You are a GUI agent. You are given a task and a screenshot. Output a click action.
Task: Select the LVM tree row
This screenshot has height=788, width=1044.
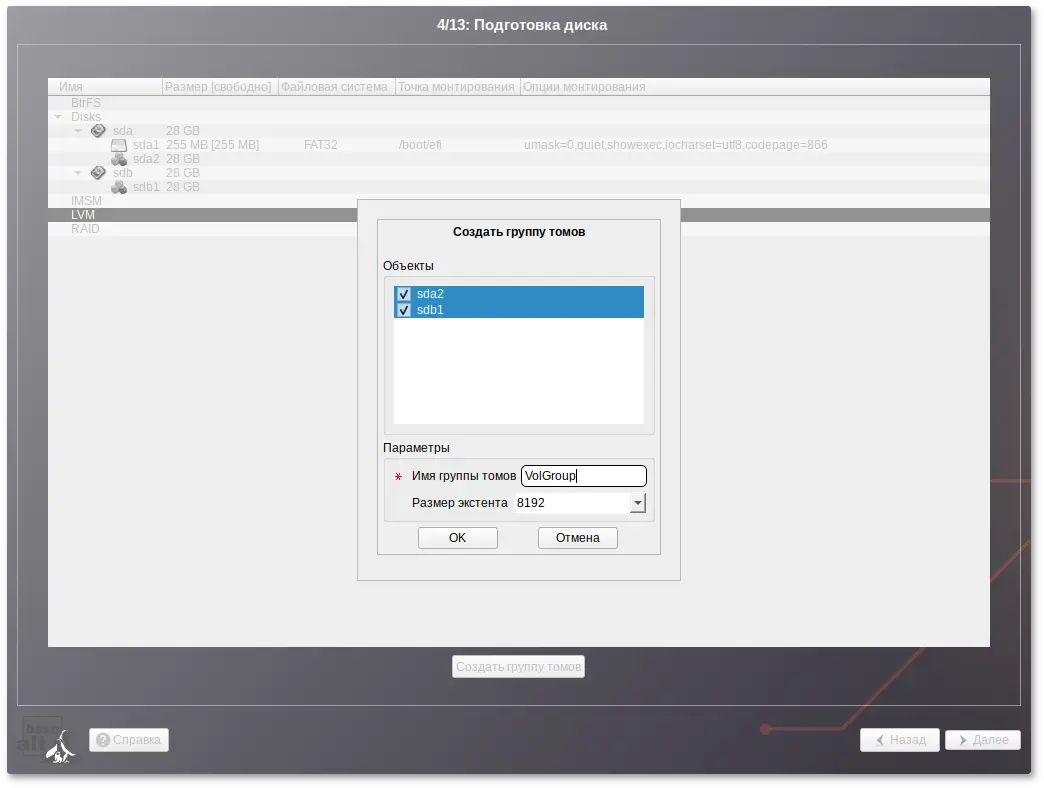point(519,215)
